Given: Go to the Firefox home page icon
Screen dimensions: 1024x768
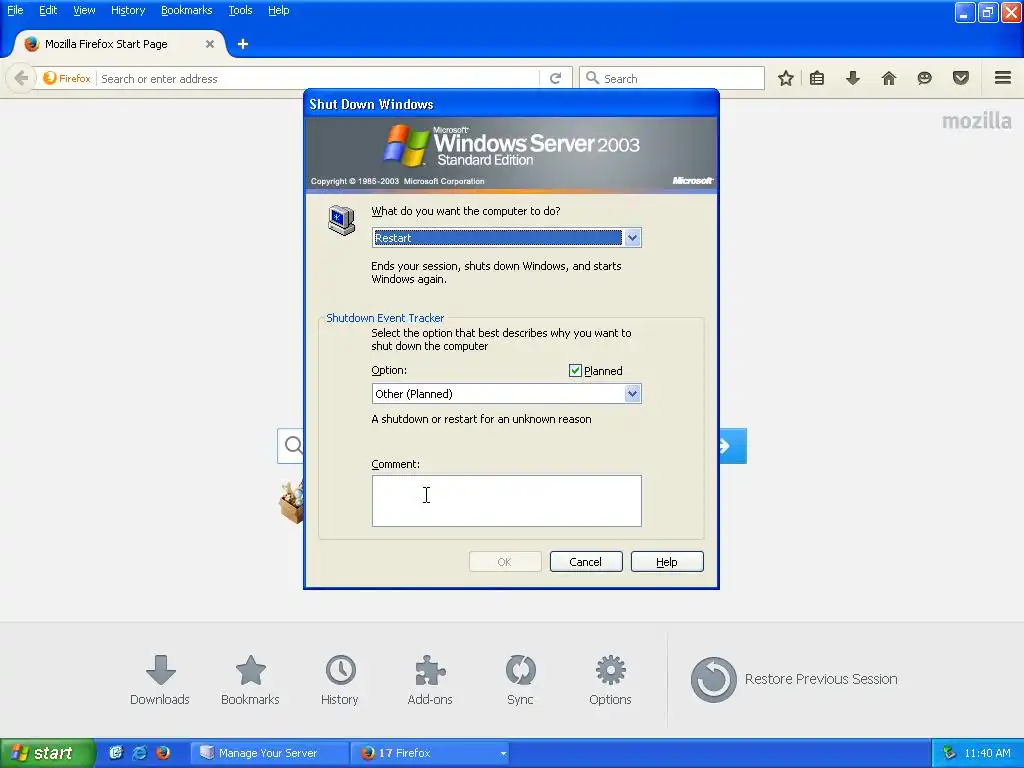Looking at the screenshot, I should [x=889, y=78].
